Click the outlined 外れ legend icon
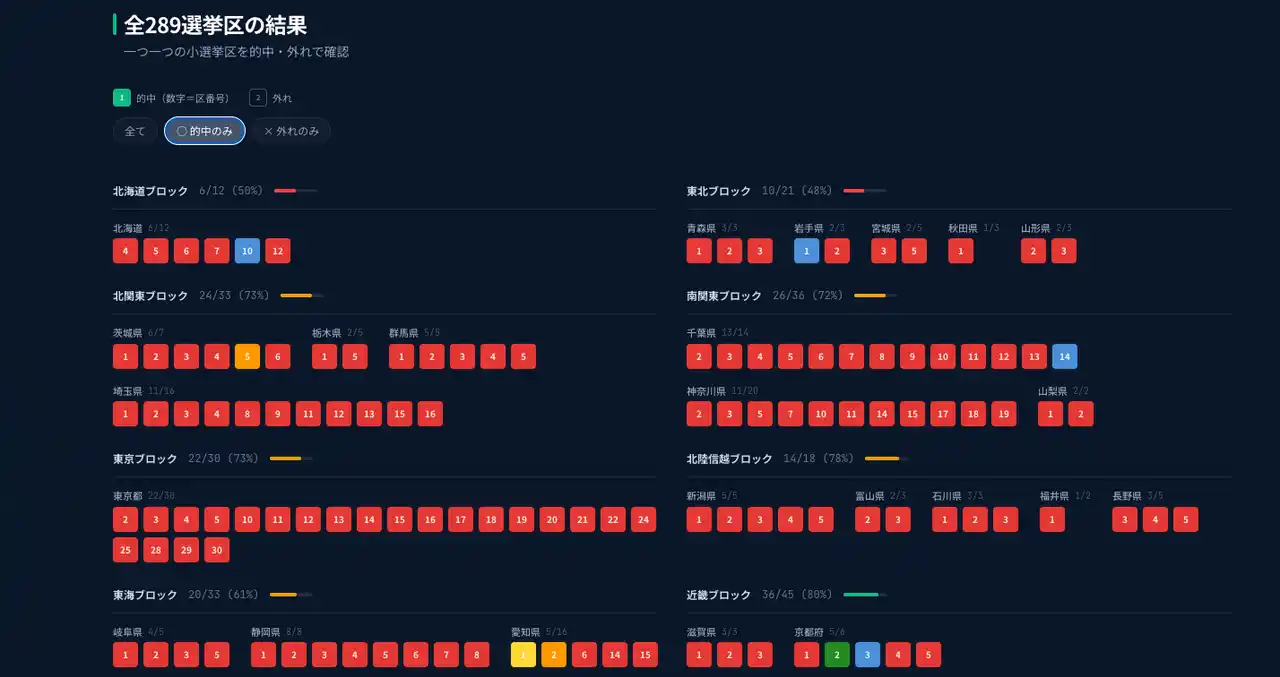The image size is (1280, 677). (258, 98)
